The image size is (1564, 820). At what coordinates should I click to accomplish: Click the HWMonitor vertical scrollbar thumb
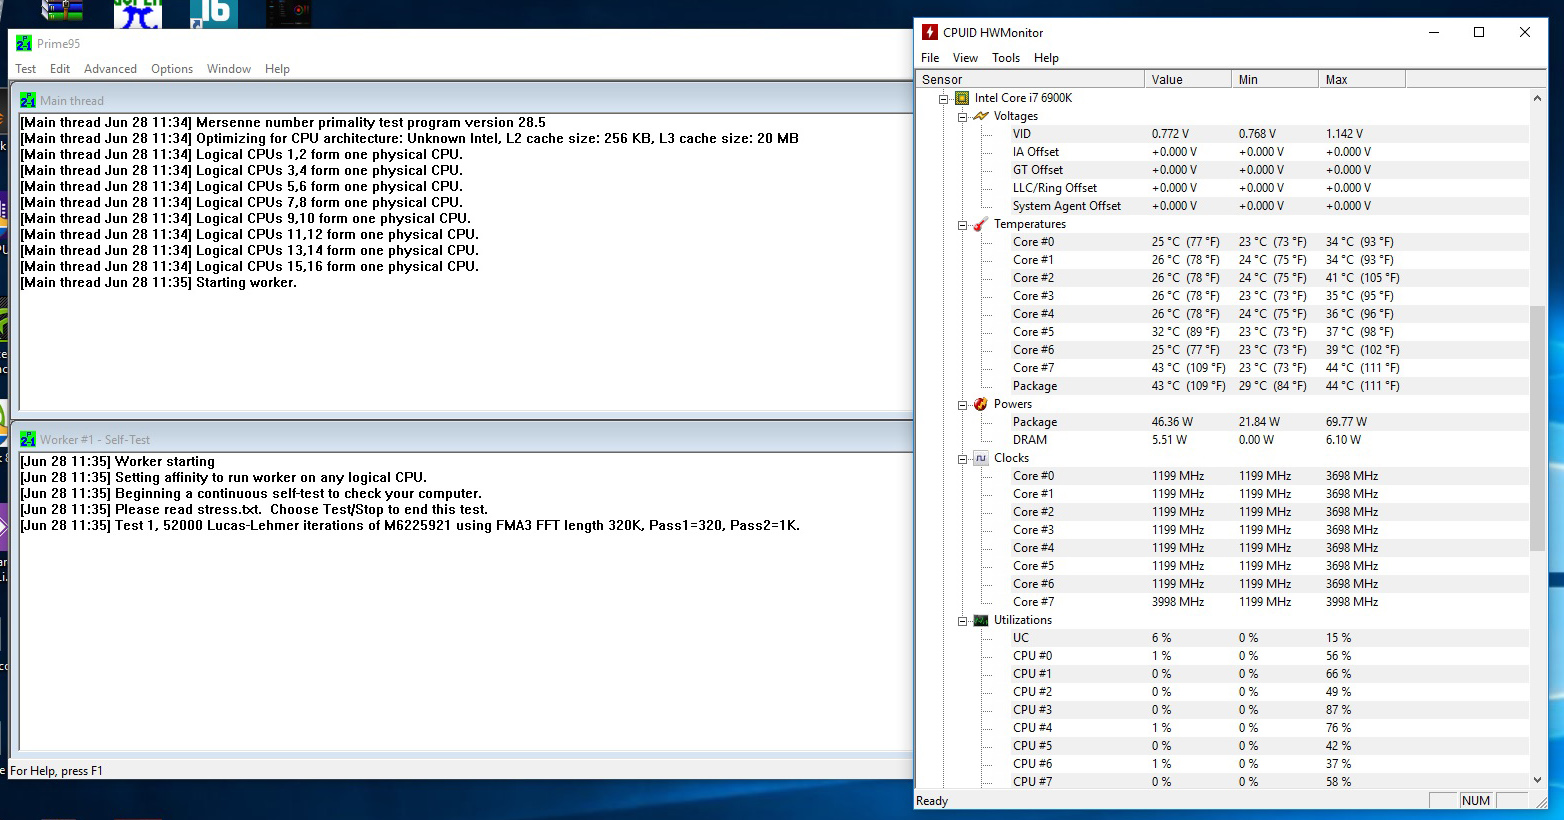tap(1537, 429)
